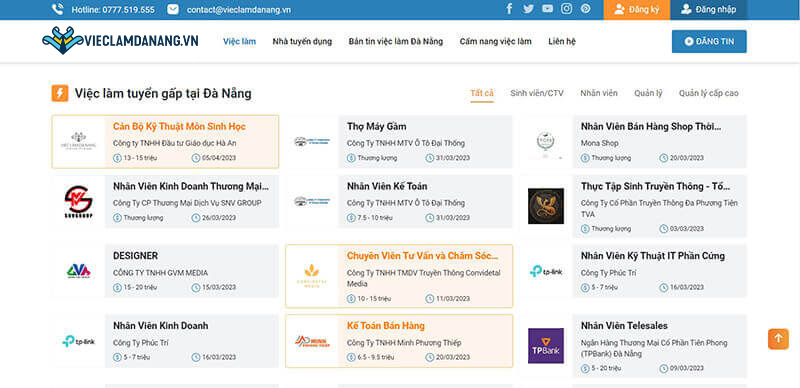Image resolution: width=800 pixels, height=388 pixels.
Task: Select the Sinh viên/CTV filter tab
Action: (x=537, y=93)
